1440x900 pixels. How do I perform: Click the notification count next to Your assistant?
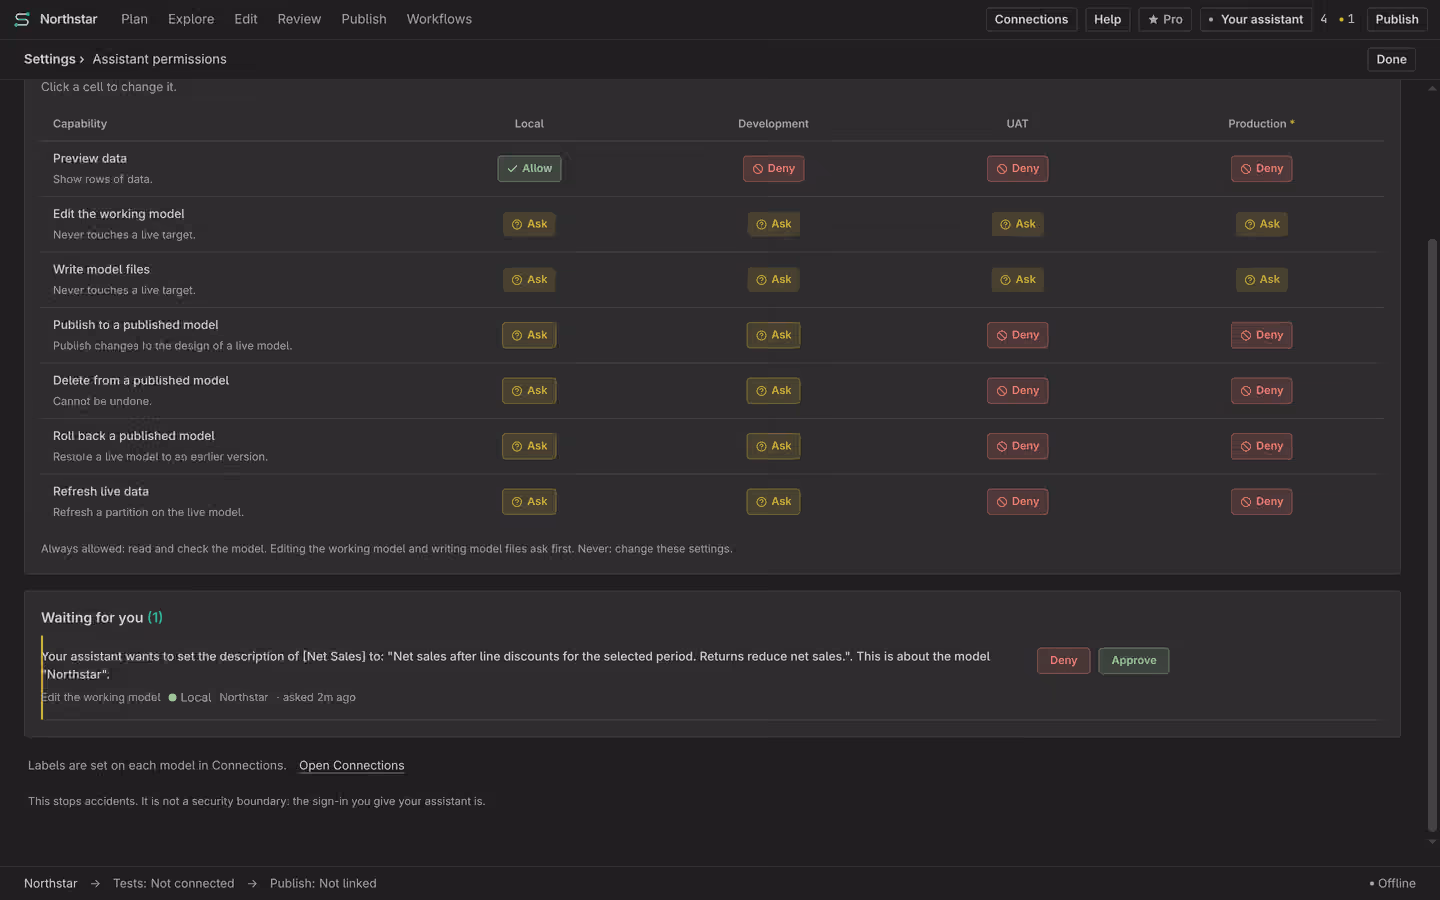pyautogui.click(x=1337, y=19)
